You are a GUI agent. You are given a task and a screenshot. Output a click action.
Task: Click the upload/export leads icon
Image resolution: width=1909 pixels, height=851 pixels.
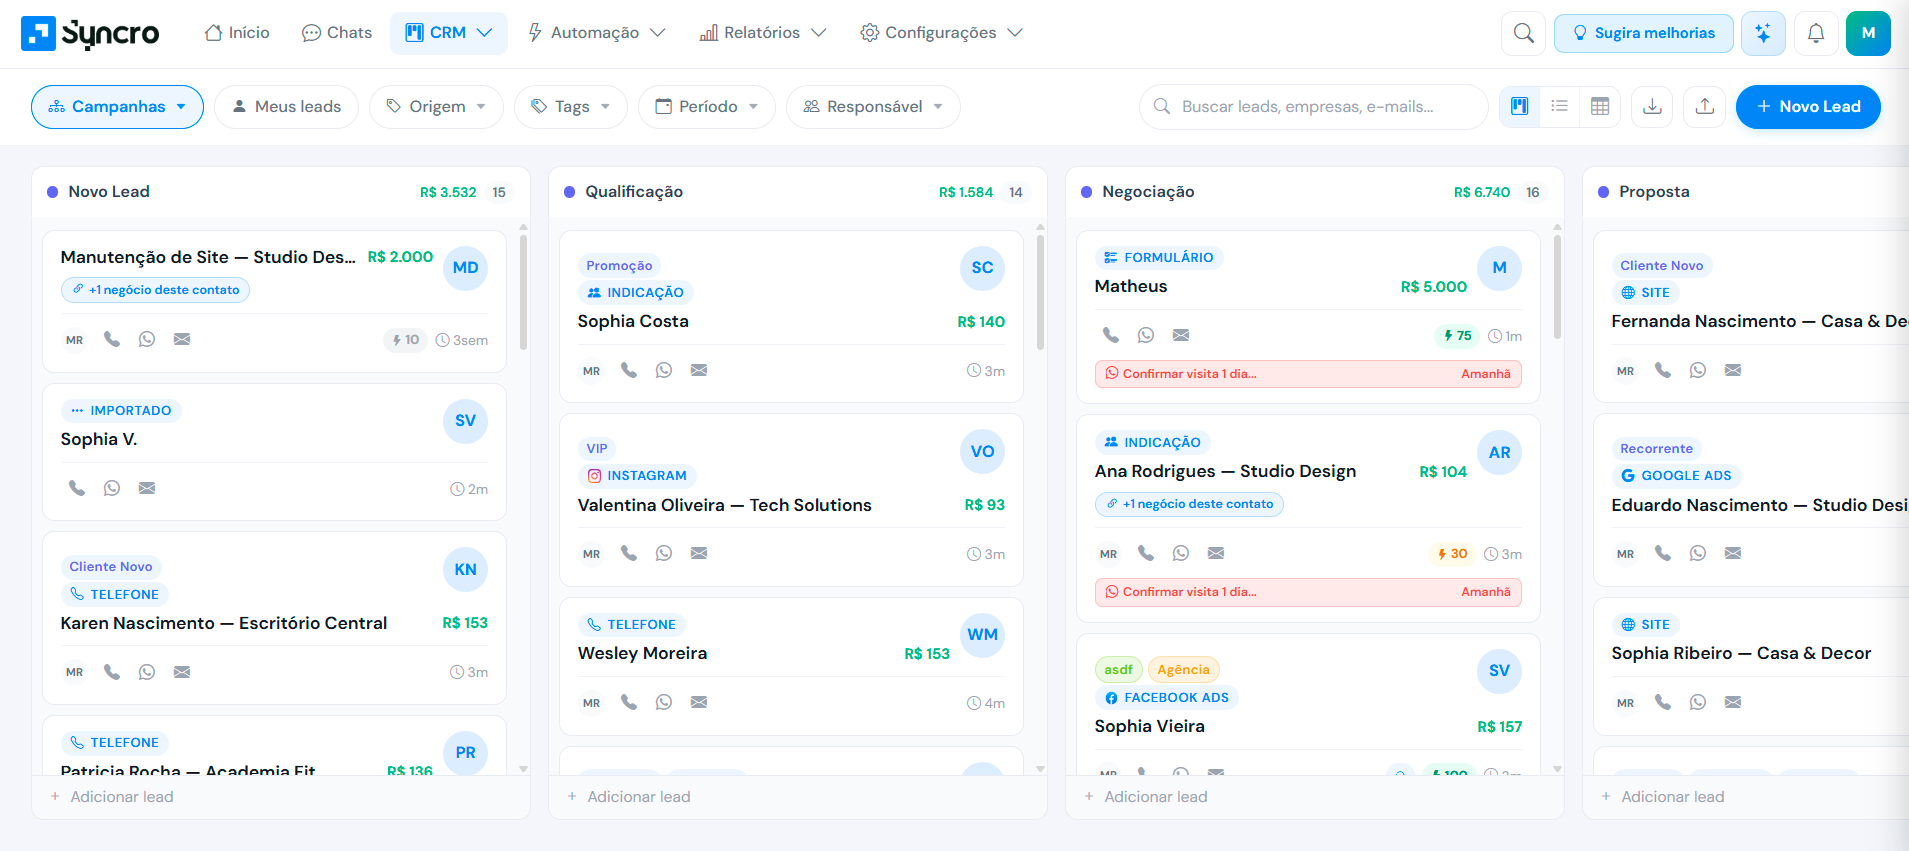coord(1705,106)
